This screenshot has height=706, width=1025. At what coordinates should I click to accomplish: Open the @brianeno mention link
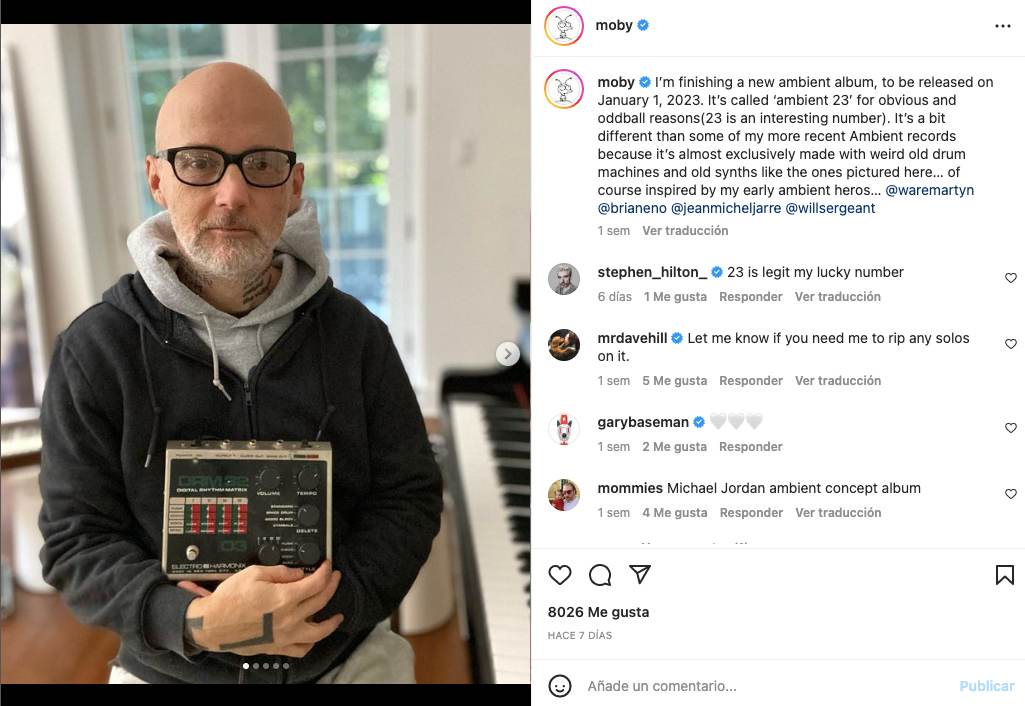click(631, 208)
